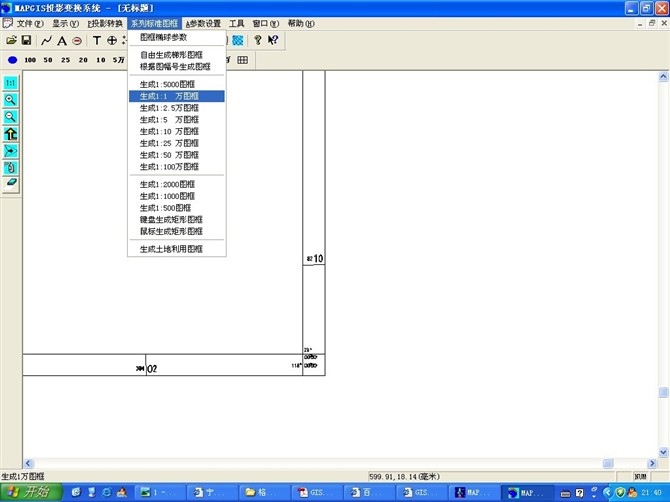
Task: Open the 窗口(W) menu
Action: point(265,23)
